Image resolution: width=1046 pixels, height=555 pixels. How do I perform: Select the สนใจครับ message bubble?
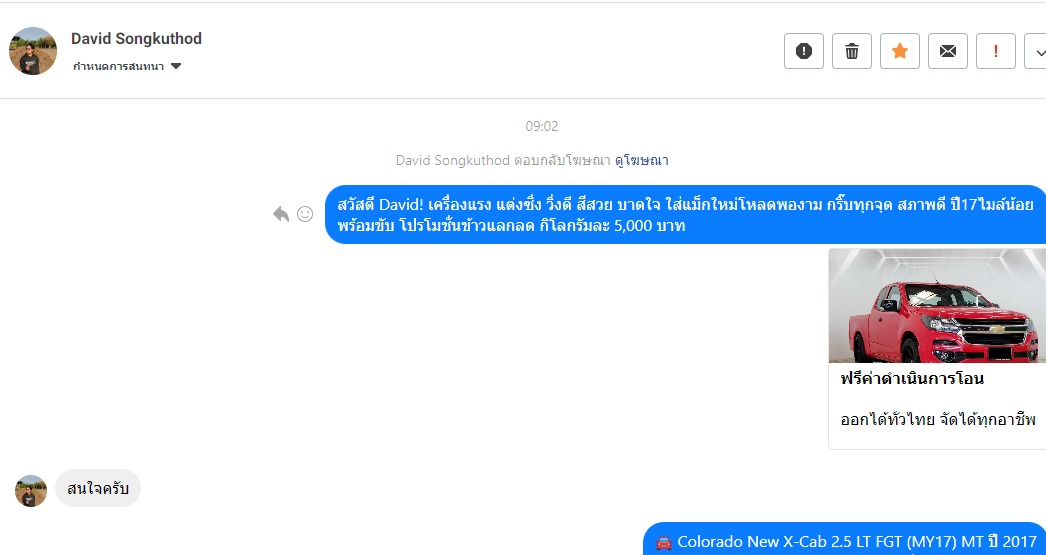click(x=98, y=488)
